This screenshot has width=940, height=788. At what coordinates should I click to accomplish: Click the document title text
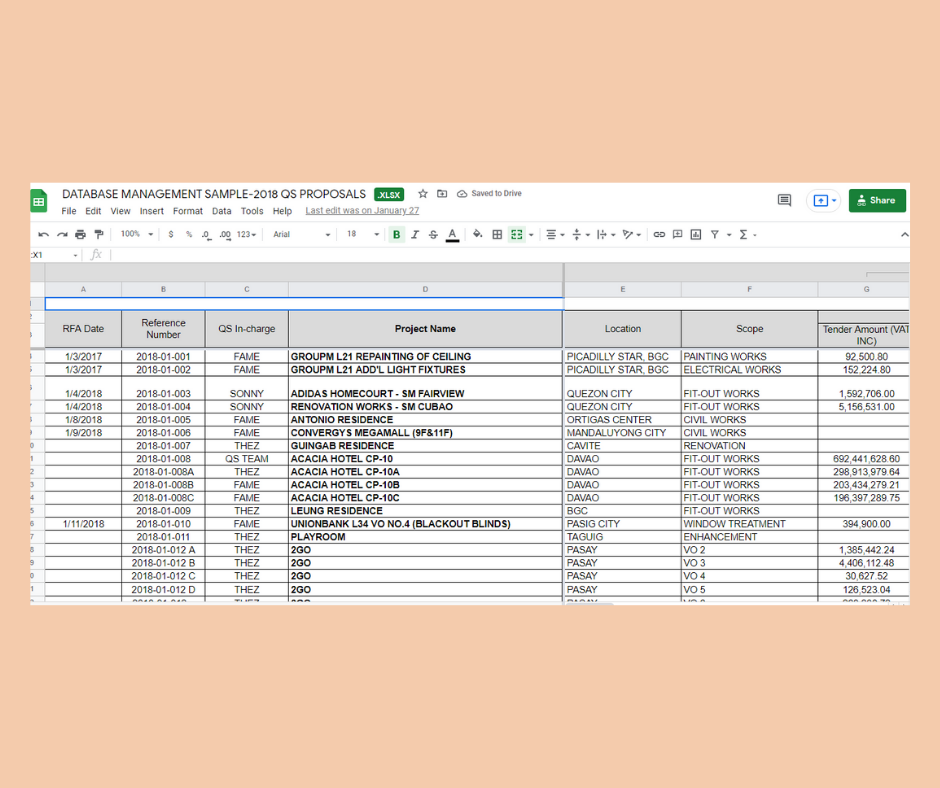[x=213, y=194]
